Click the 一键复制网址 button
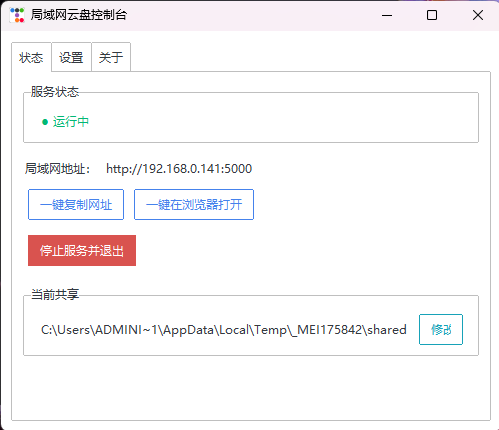This screenshot has height=430, width=499. coord(76,205)
